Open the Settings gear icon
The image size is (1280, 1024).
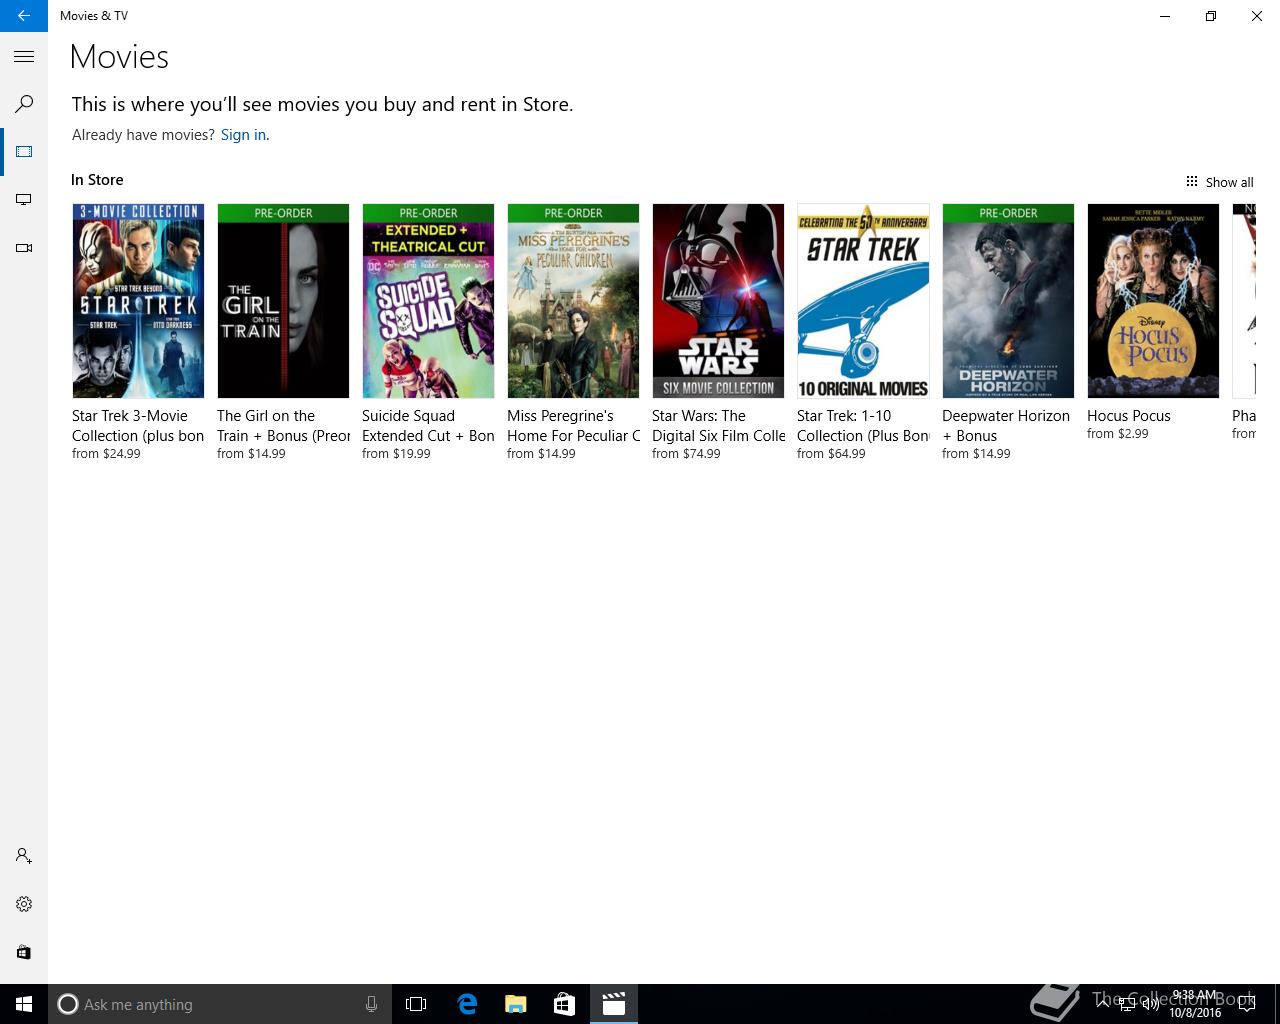[24, 904]
